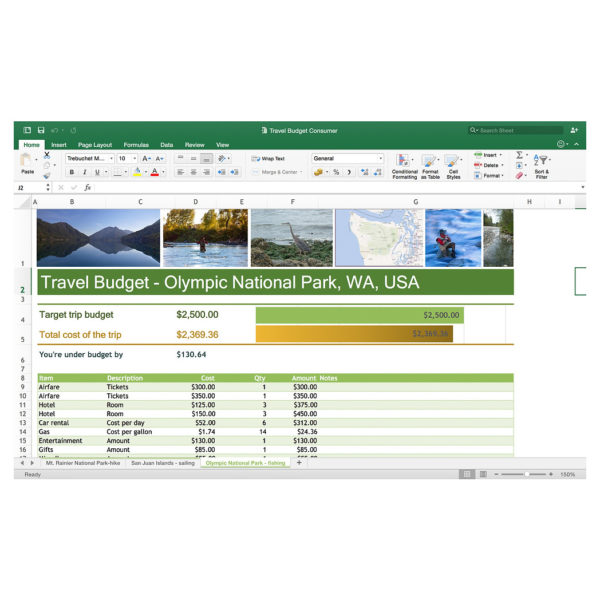Open the Cell Styles gallery

point(453,166)
